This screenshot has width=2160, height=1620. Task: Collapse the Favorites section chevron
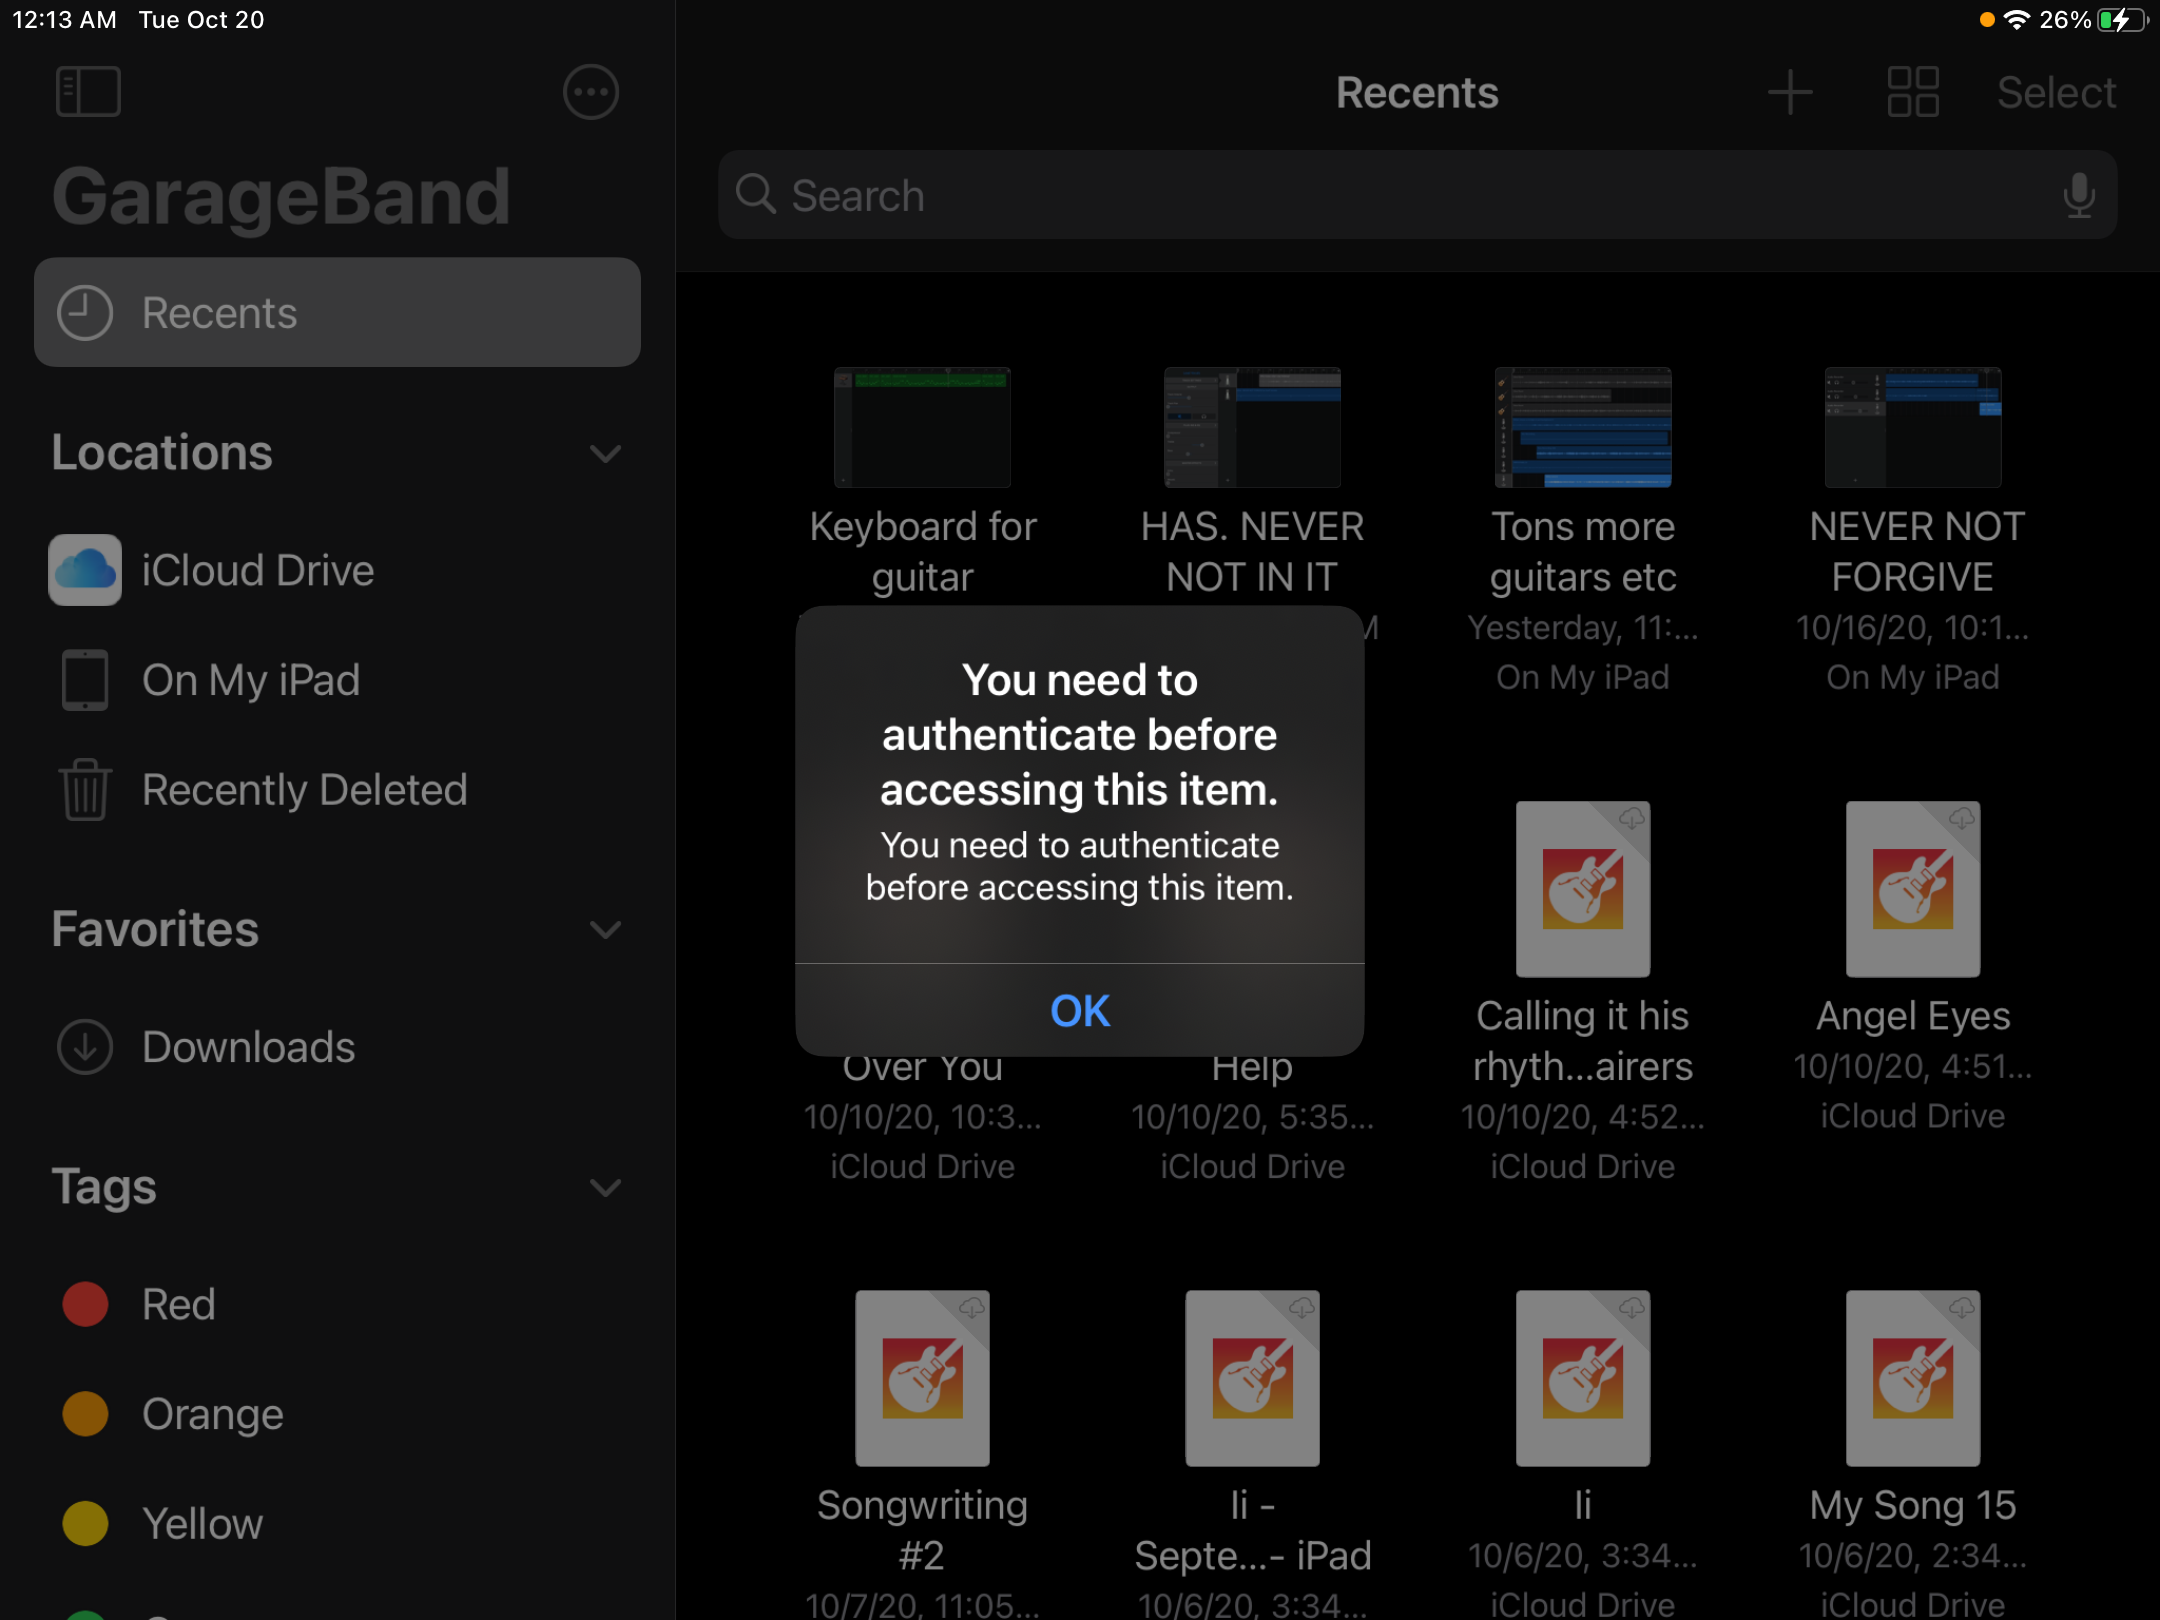[x=605, y=930]
